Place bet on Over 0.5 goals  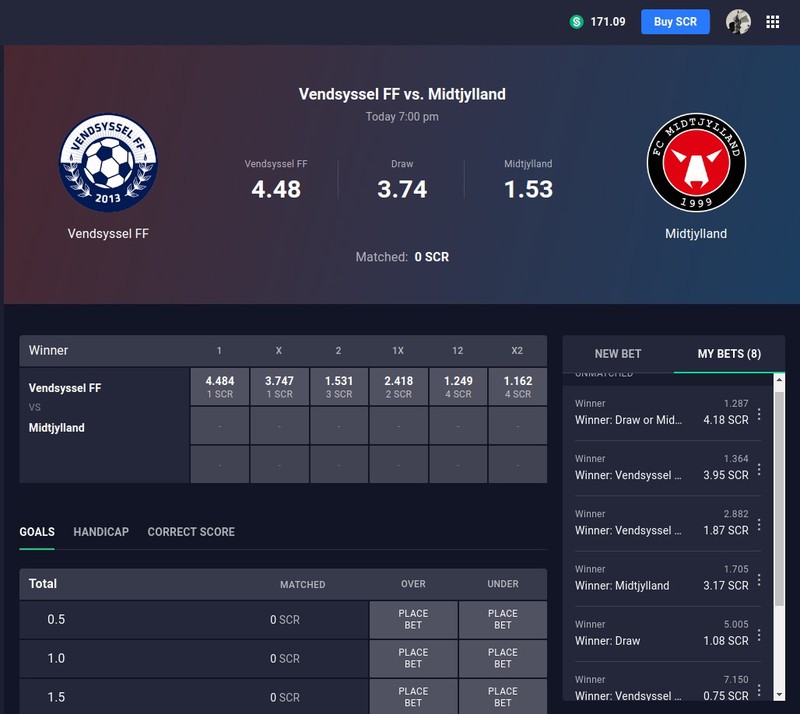coord(413,619)
